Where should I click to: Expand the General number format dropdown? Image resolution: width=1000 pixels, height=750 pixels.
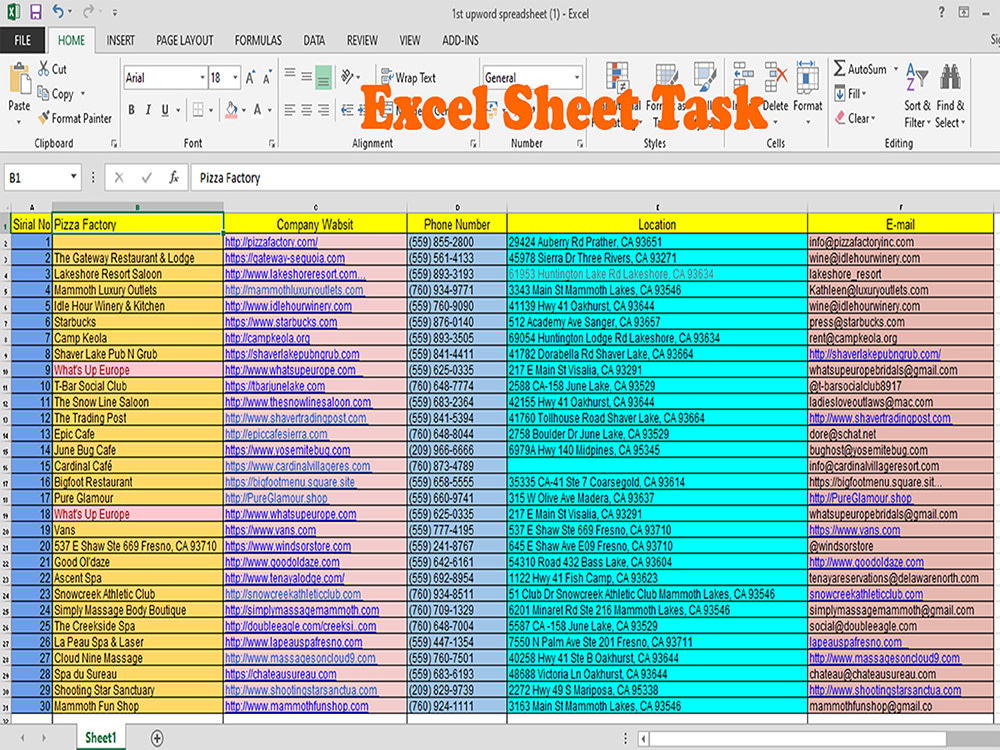[x=577, y=78]
